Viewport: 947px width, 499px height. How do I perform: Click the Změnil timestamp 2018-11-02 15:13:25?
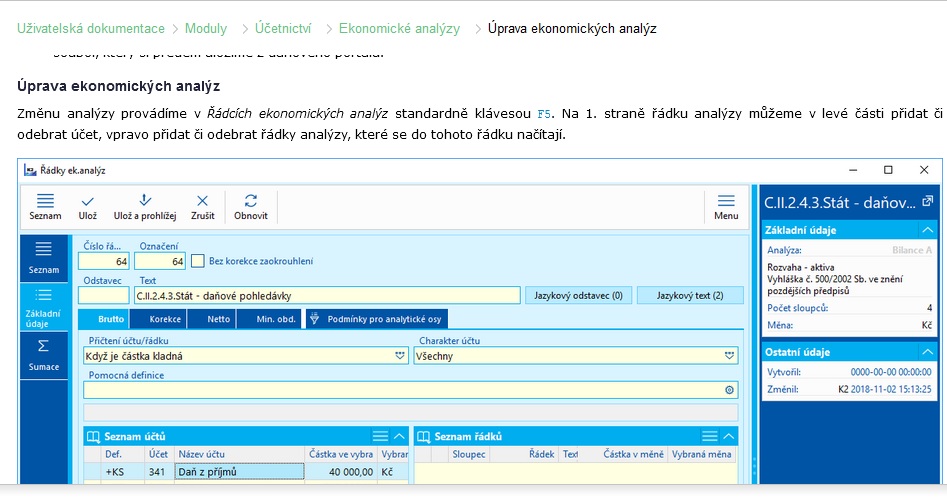click(891, 389)
